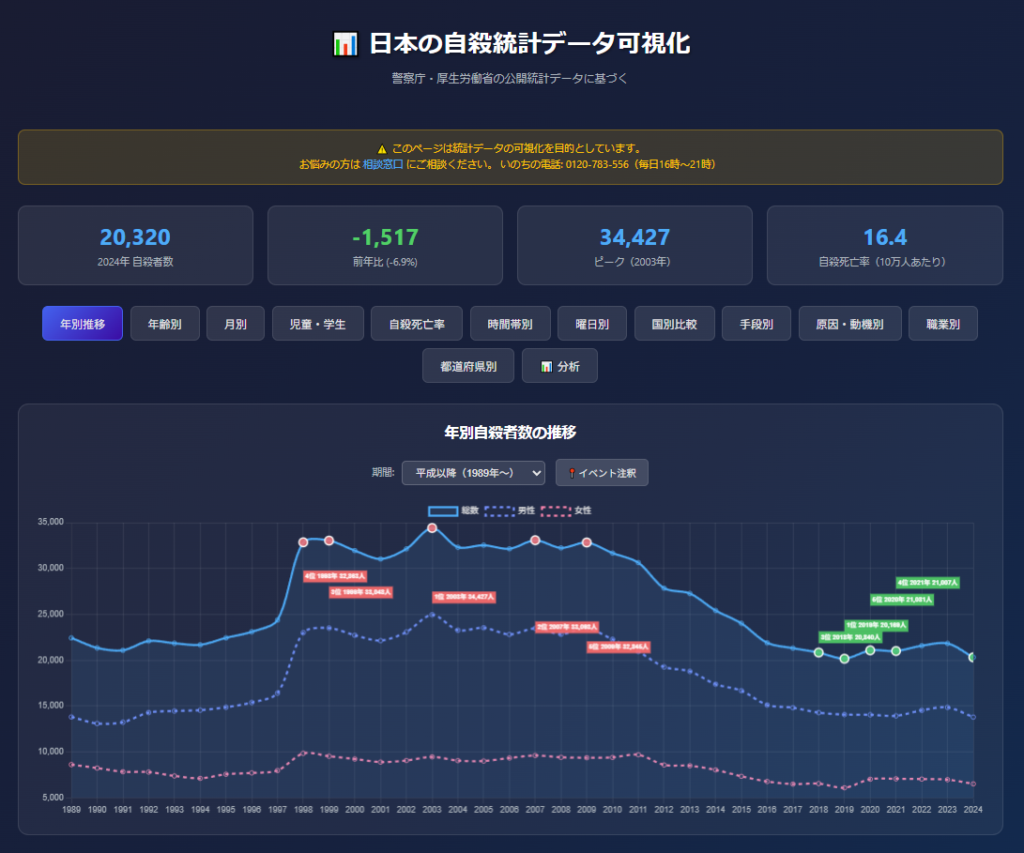Click the 2003 peak marker on the chart
This screenshot has width=1024, height=853.
click(x=432, y=527)
